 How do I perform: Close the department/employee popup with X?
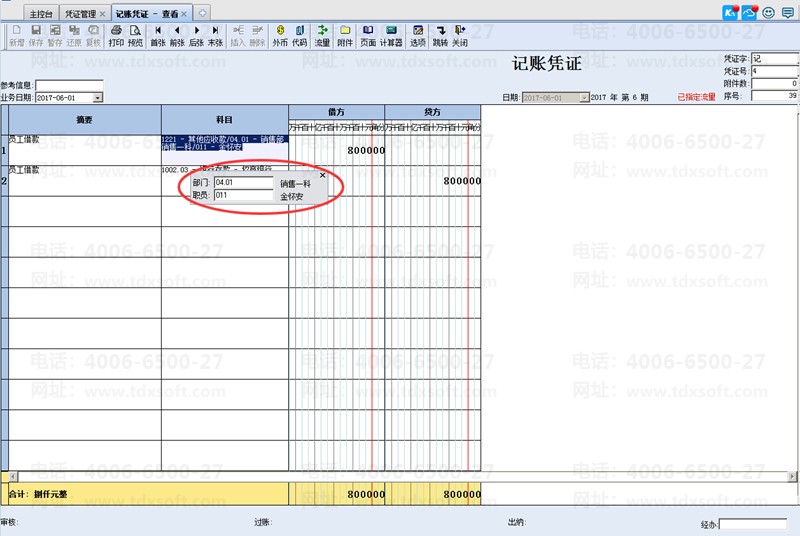(322, 175)
